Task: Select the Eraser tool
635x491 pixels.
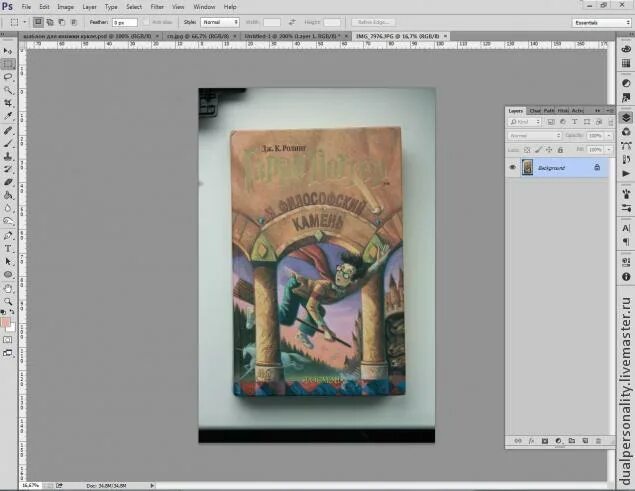Action: pyautogui.click(x=8, y=182)
